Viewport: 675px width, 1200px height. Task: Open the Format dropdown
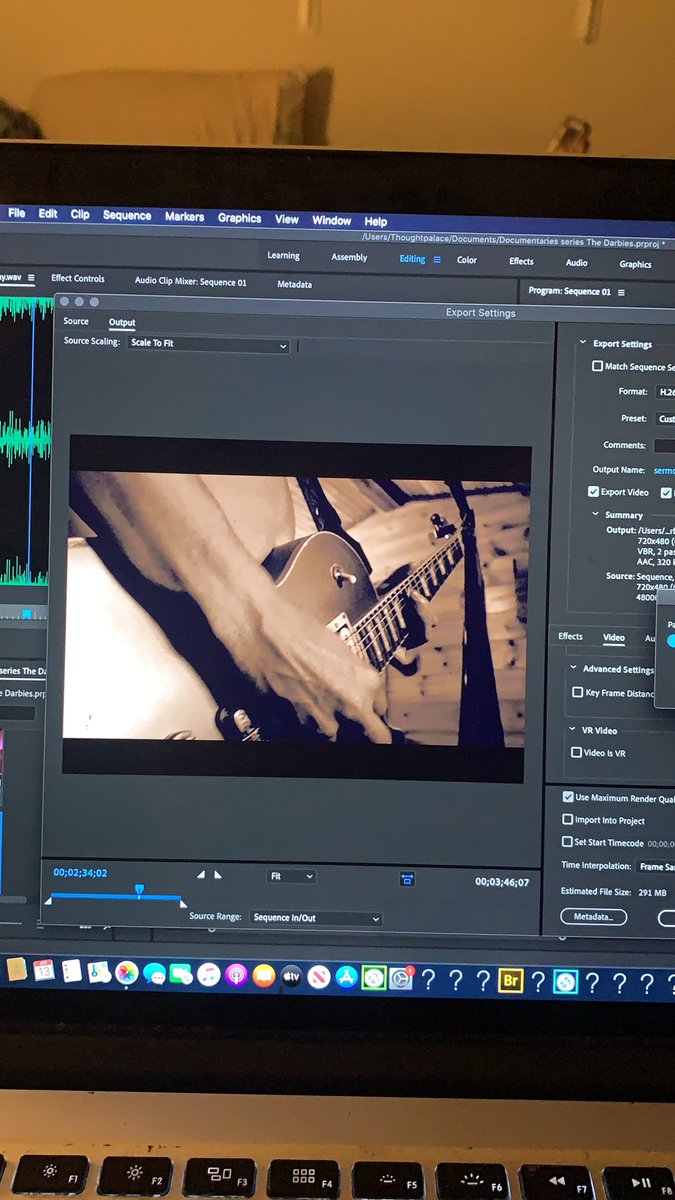coord(665,392)
